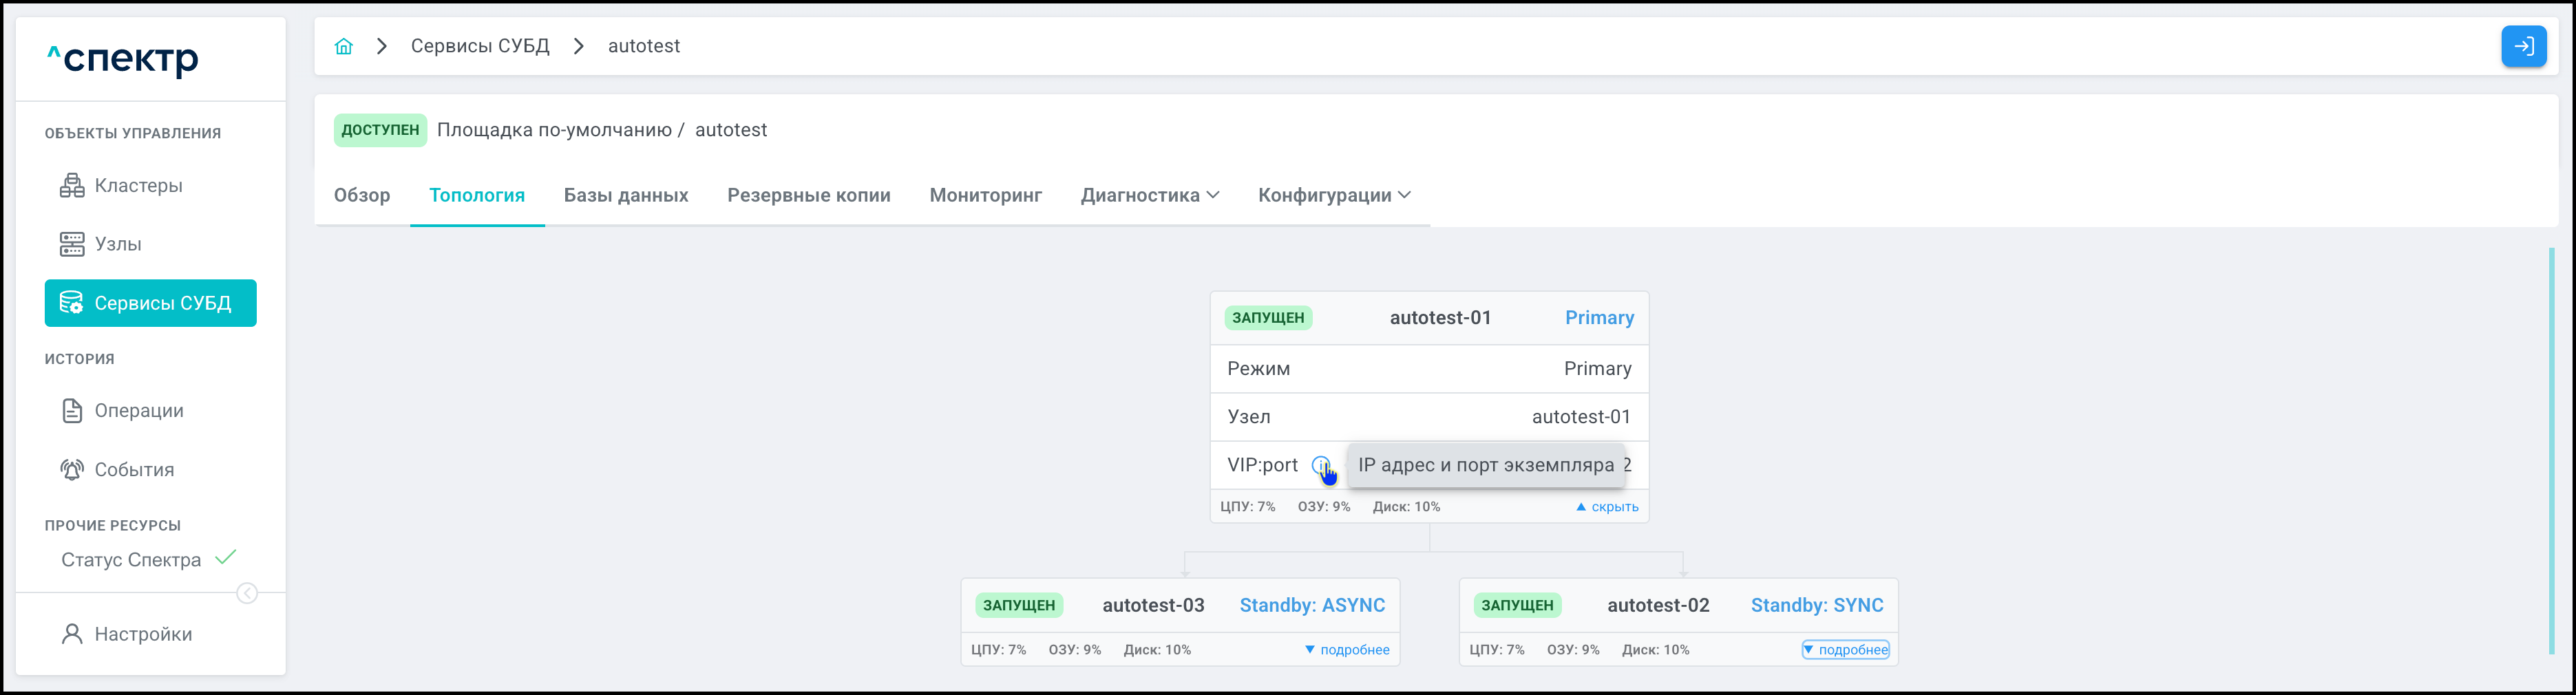
Task: Open the Диагностика dropdown menu
Action: pos(1149,195)
